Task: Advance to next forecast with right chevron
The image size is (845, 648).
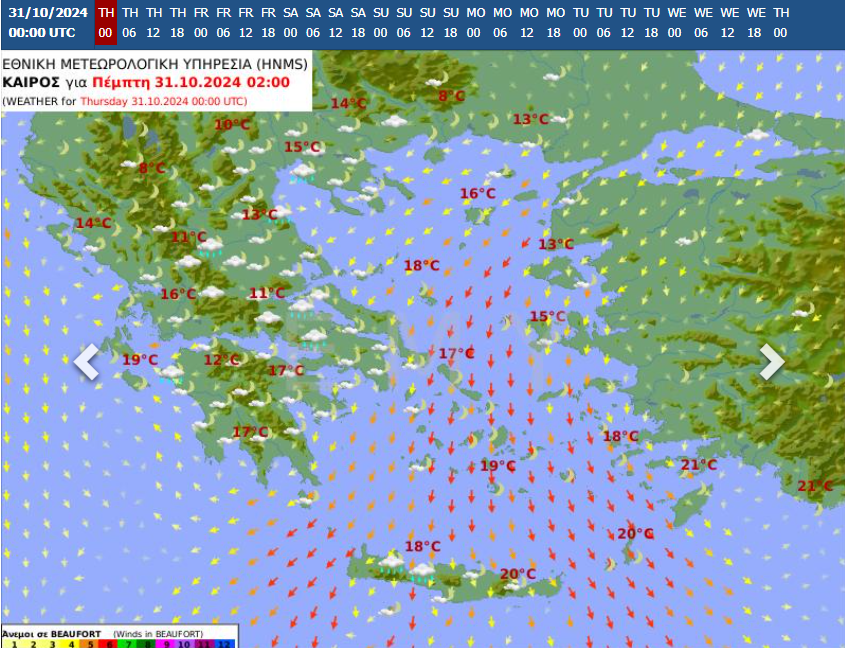Action: click(x=772, y=362)
